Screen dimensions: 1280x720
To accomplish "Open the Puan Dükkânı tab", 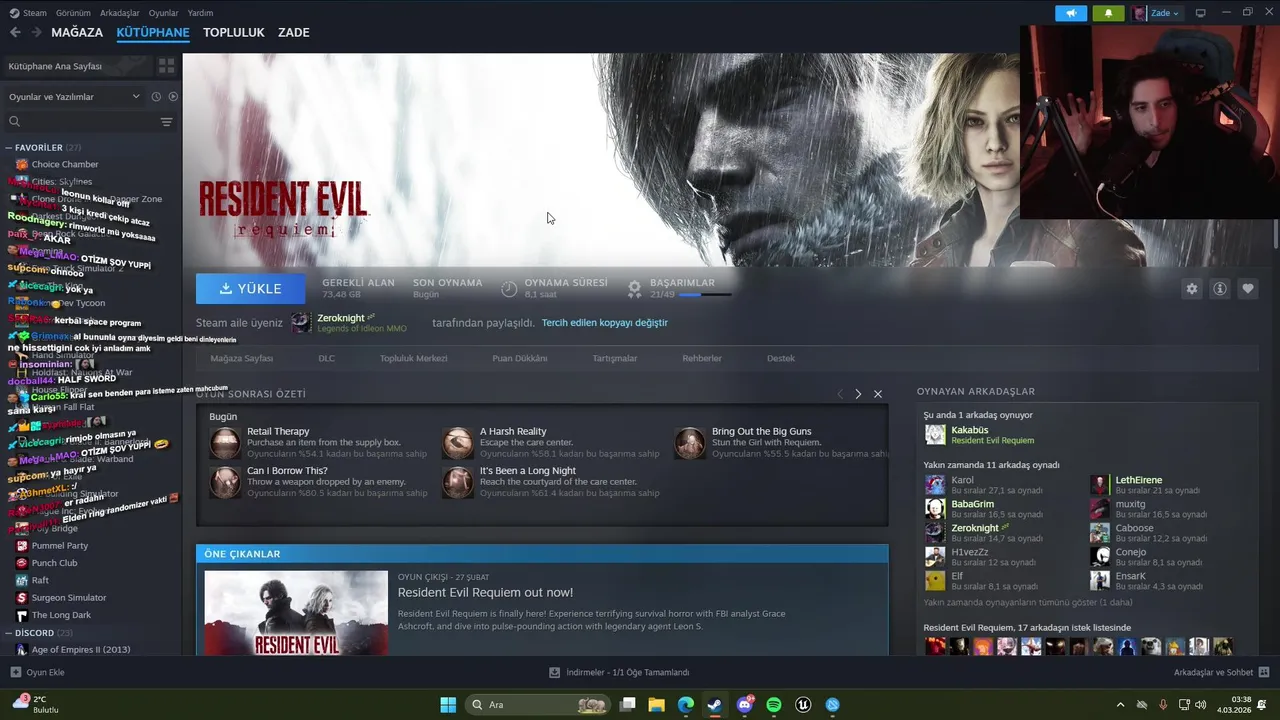I will coord(520,358).
